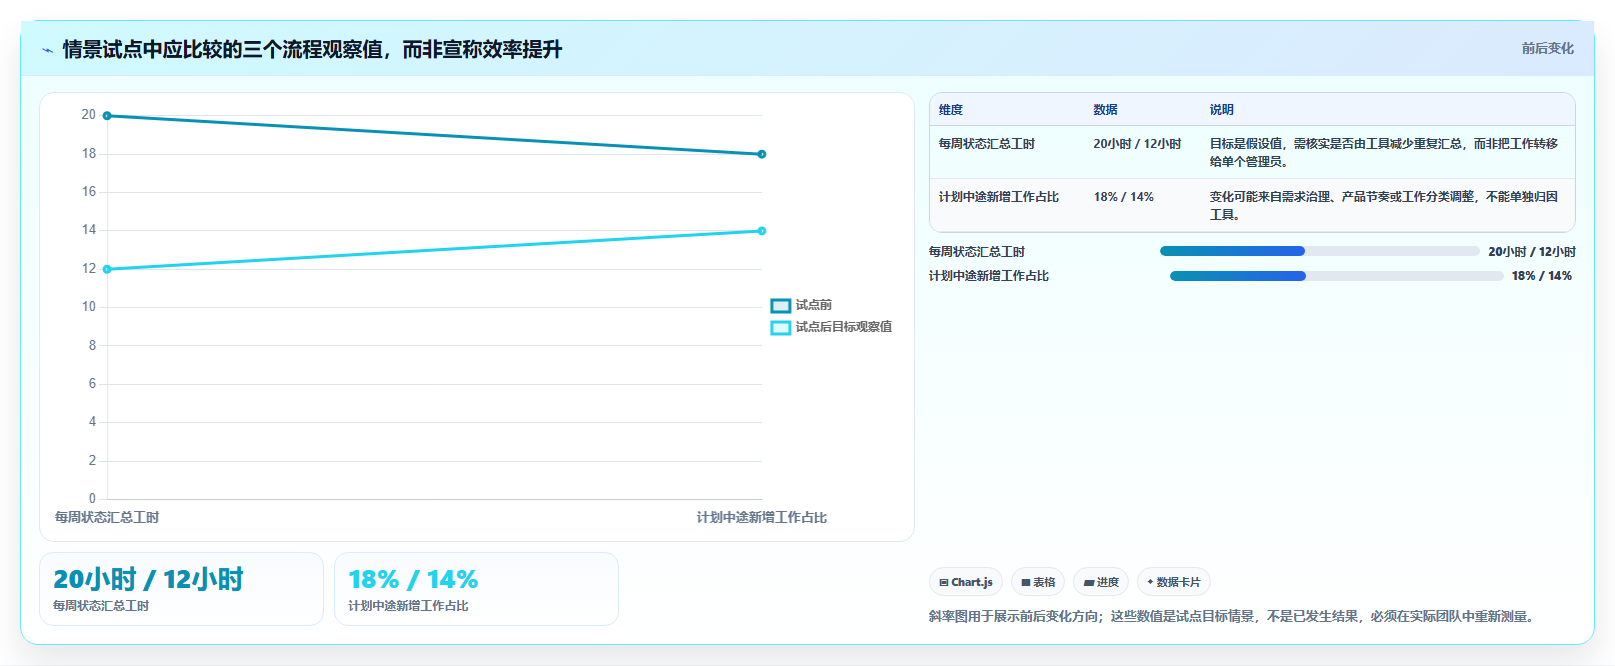
Task: Click the 数据 column header
Action: pyautogui.click(x=1105, y=110)
